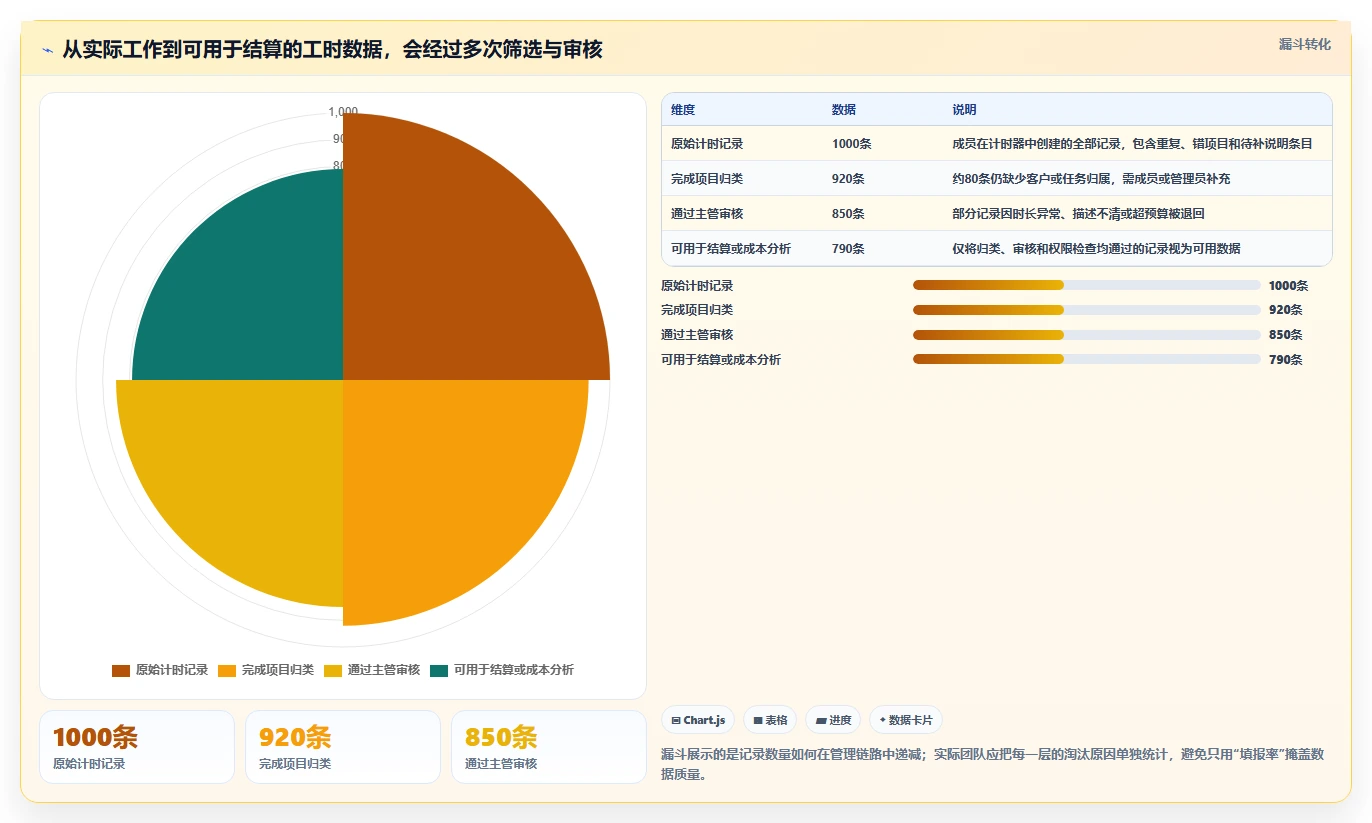The image size is (1372, 823).
Task: Click the 790条 value beside the progress bar
Action: (1285, 360)
